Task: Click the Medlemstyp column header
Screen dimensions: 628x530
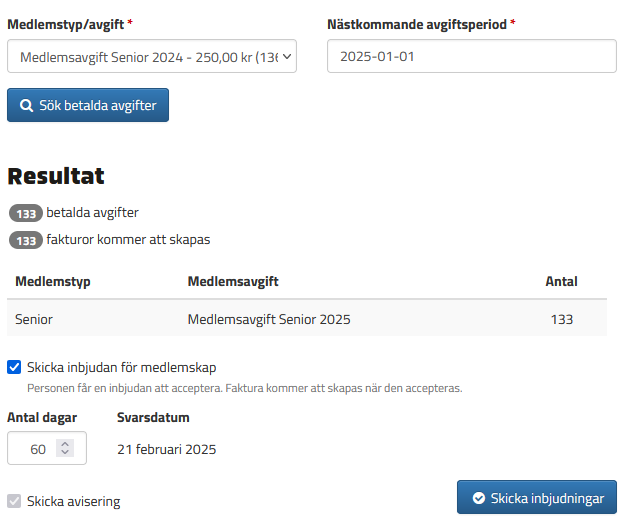Action: click(x=53, y=282)
